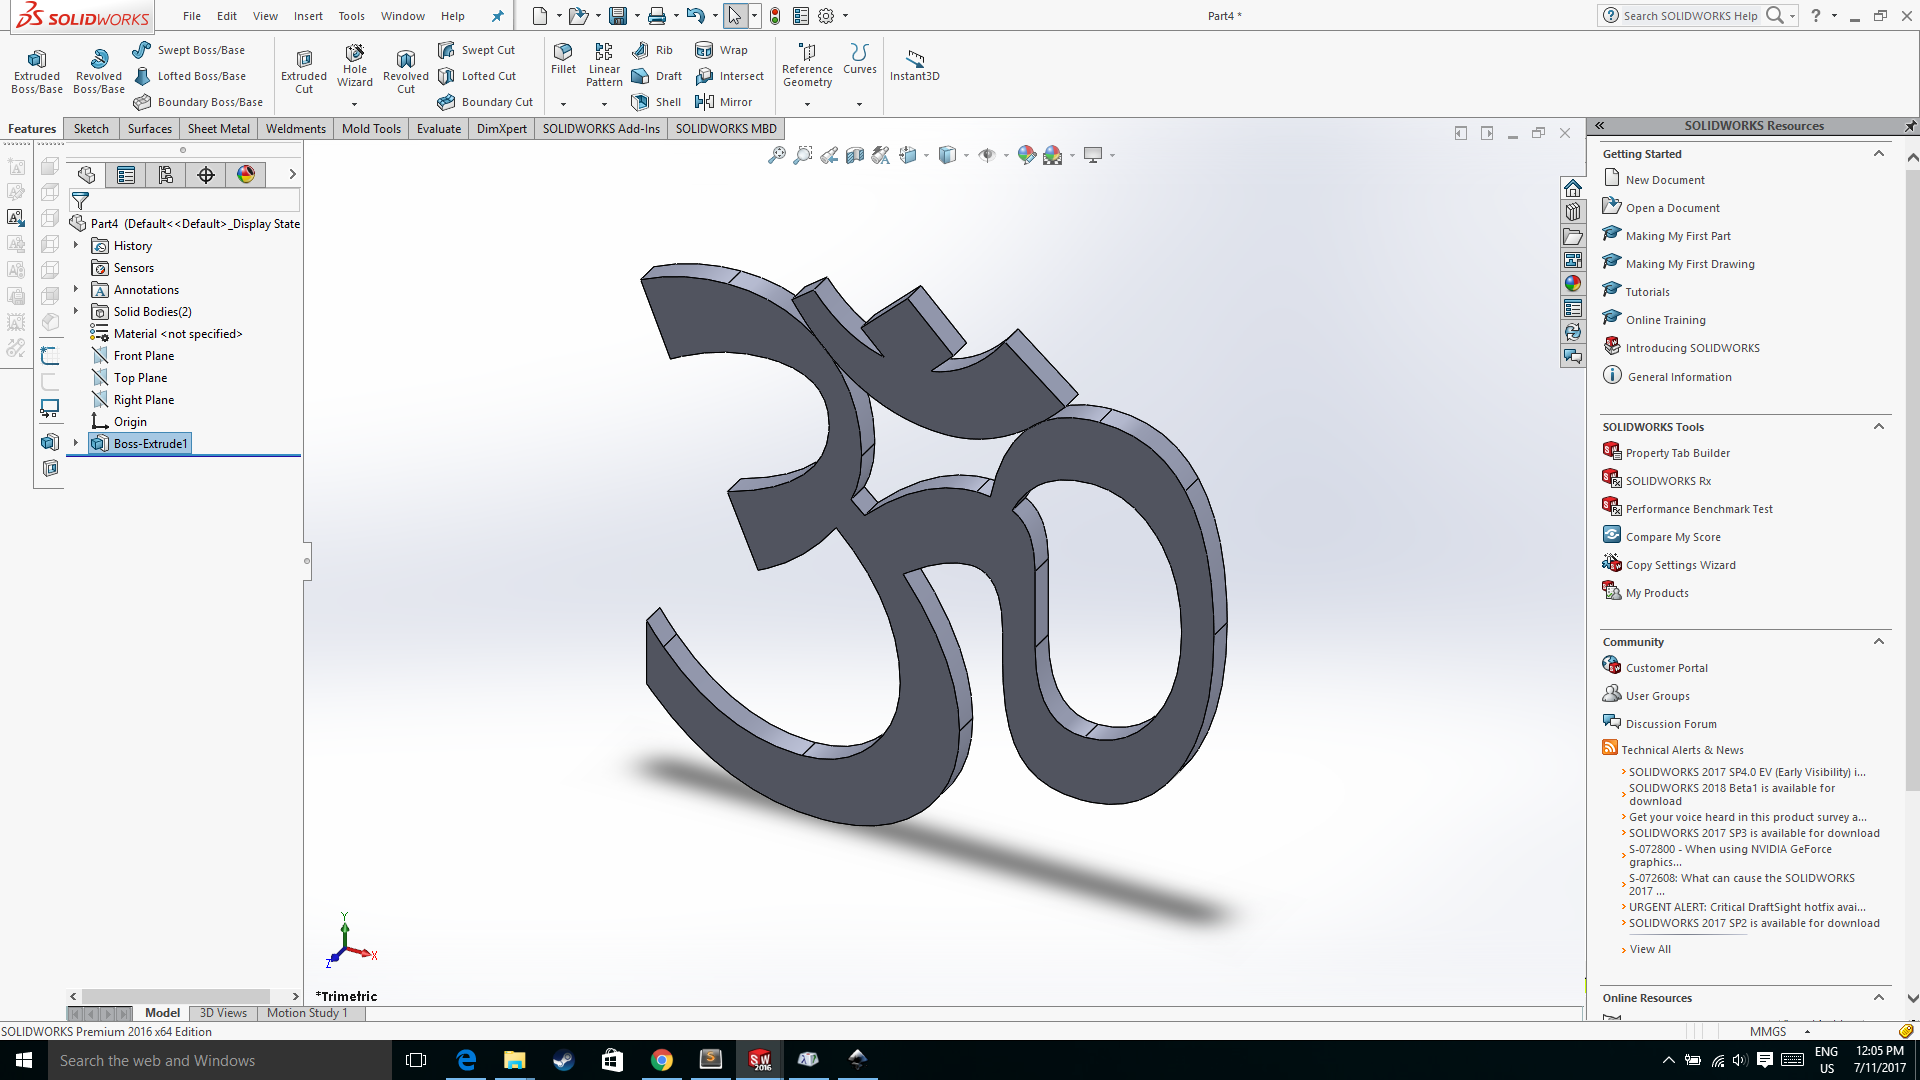Image resolution: width=1920 pixels, height=1080 pixels.
Task: Select the Wrap tool
Action: click(721, 50)
